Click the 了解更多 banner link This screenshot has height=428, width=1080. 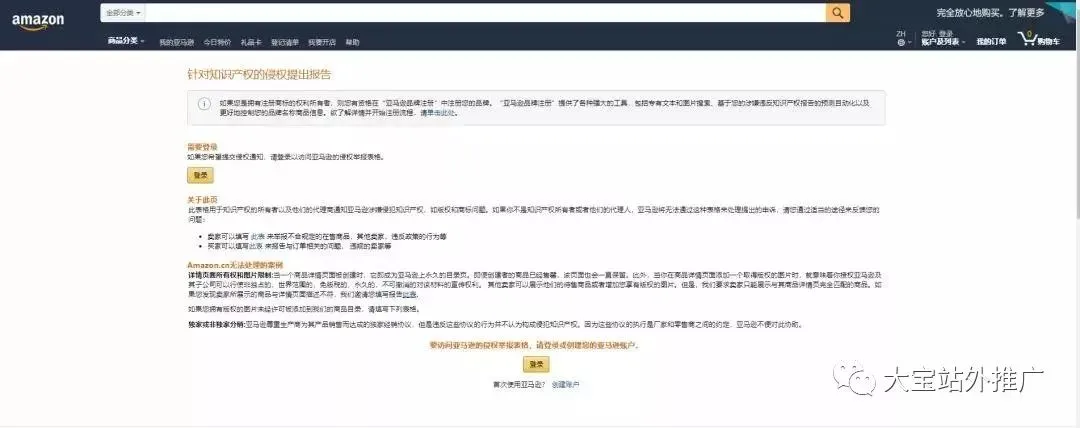pyautogui.click(x=1026, y=12)
